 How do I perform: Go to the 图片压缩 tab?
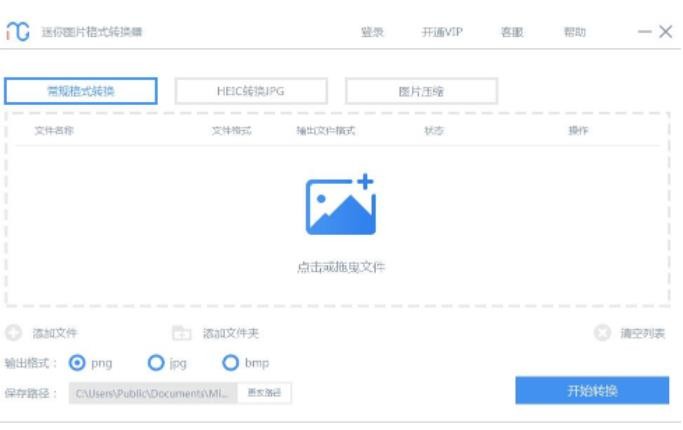coord(421,91)
